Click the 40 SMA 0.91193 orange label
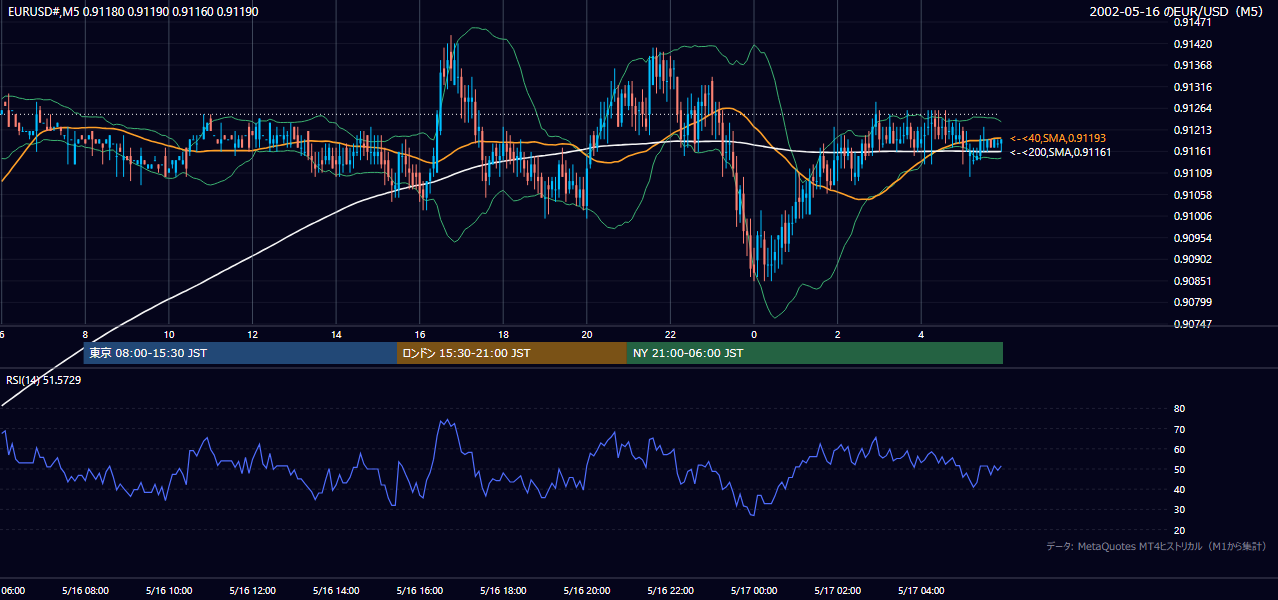 pos(1058,138)
